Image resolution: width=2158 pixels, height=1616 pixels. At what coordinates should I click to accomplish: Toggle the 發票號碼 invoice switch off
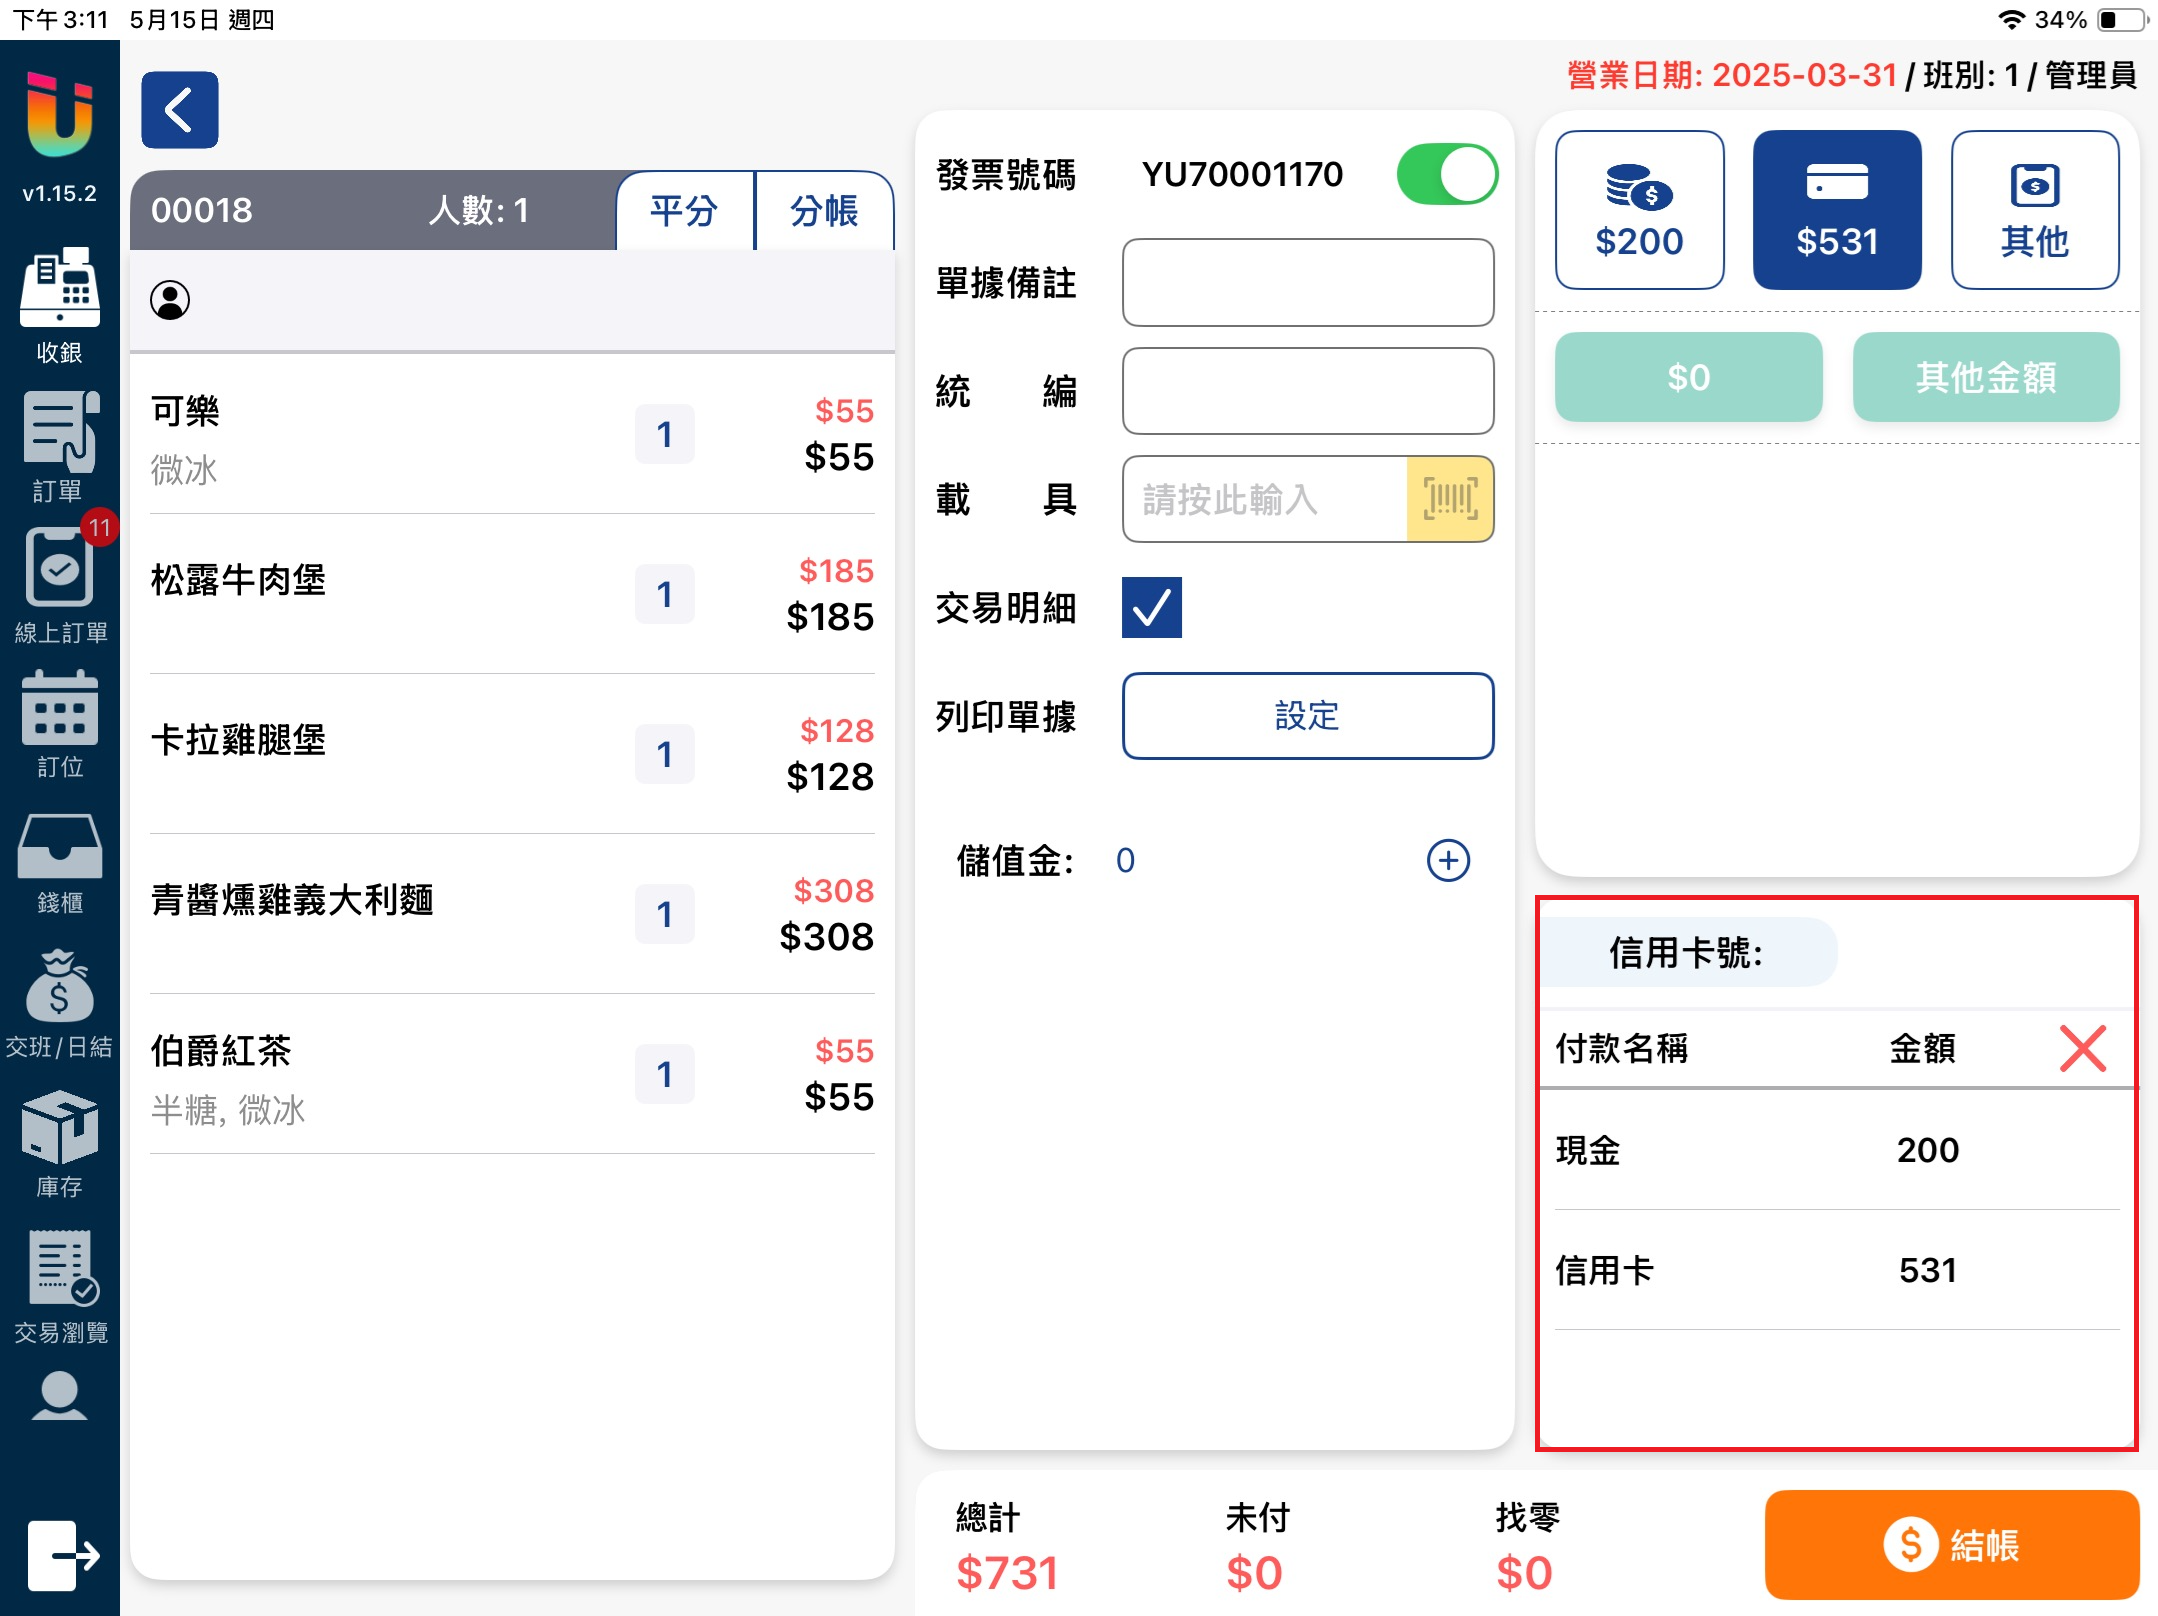click(x=1446, y=175)
